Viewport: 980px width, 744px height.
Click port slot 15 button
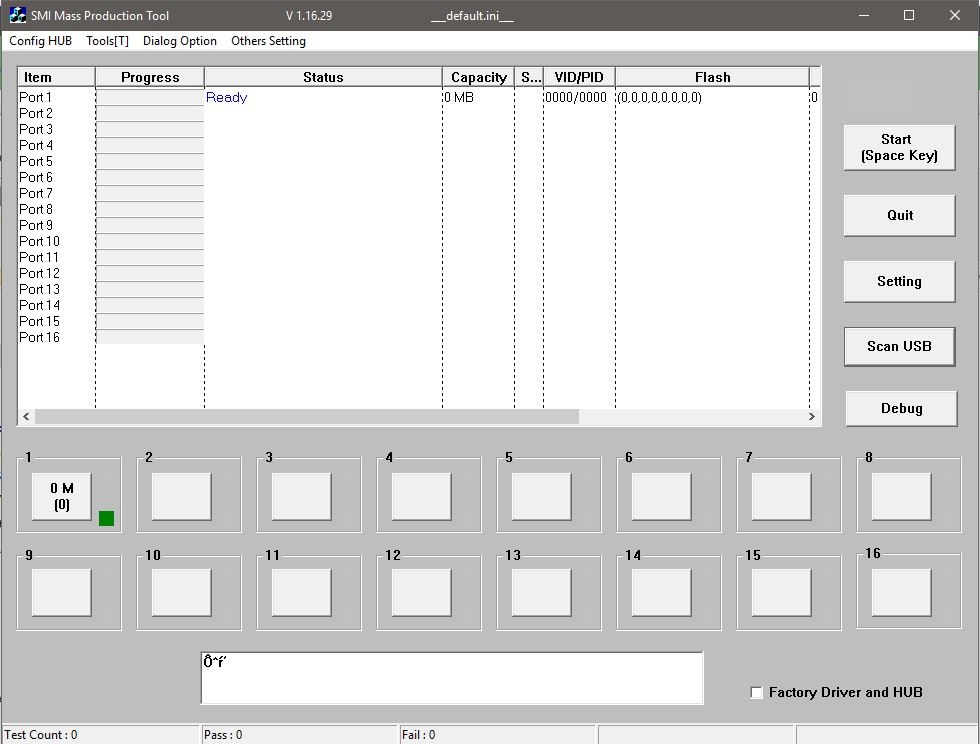click(x=781, y=593)
